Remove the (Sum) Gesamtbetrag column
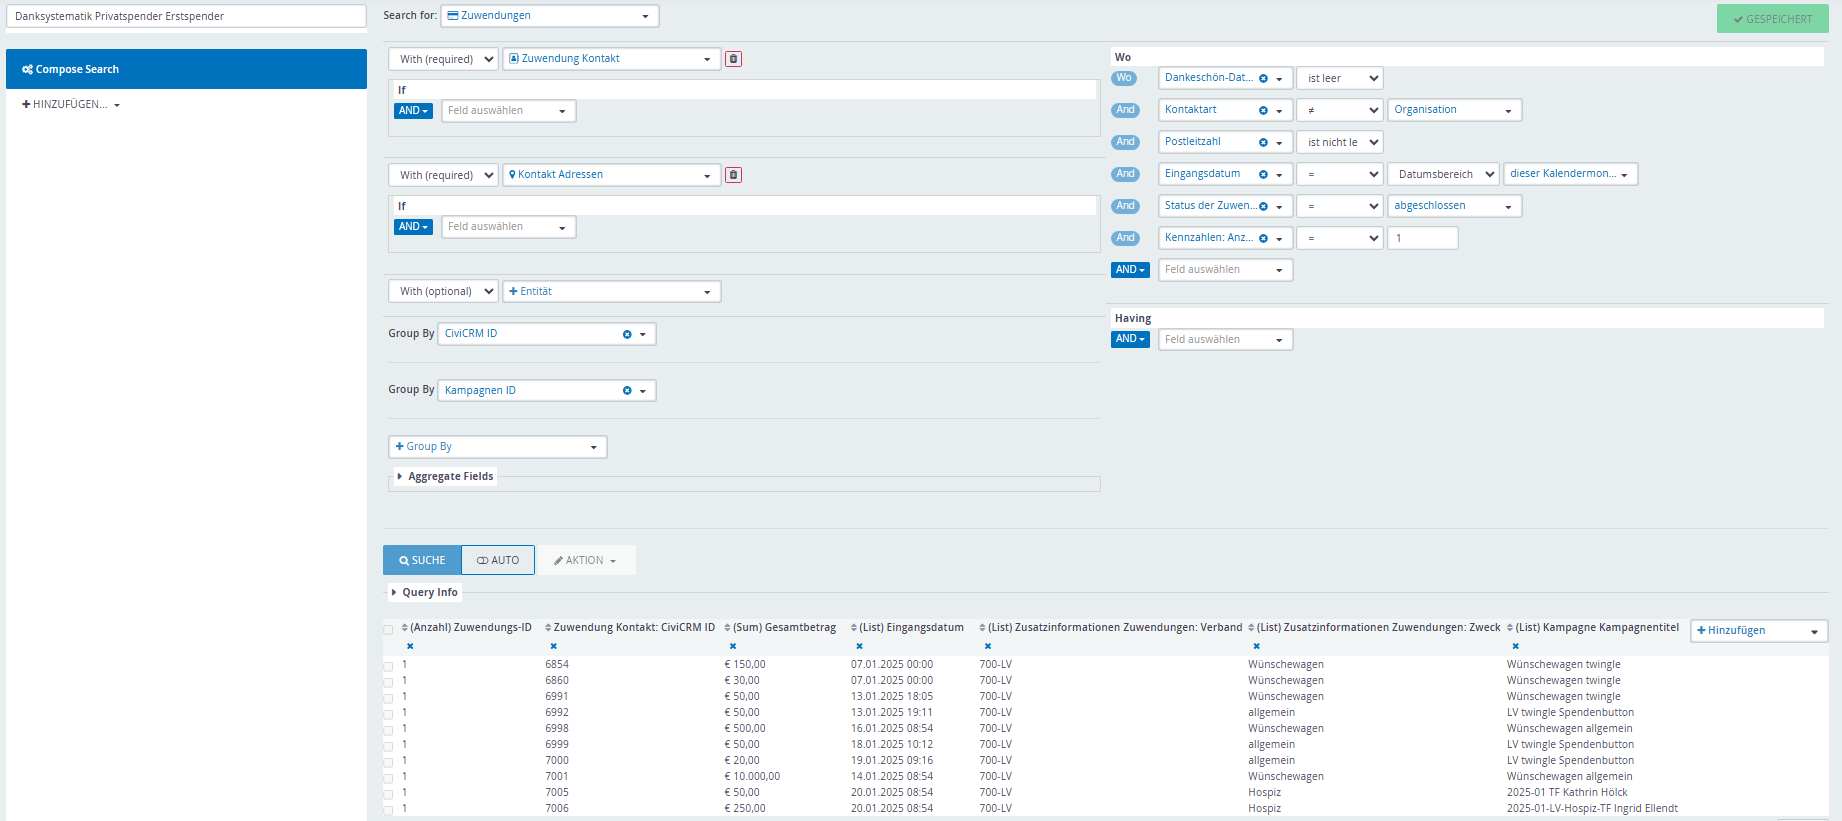The width and height of the screenshot is (1842, 821). tap(733, 646)
